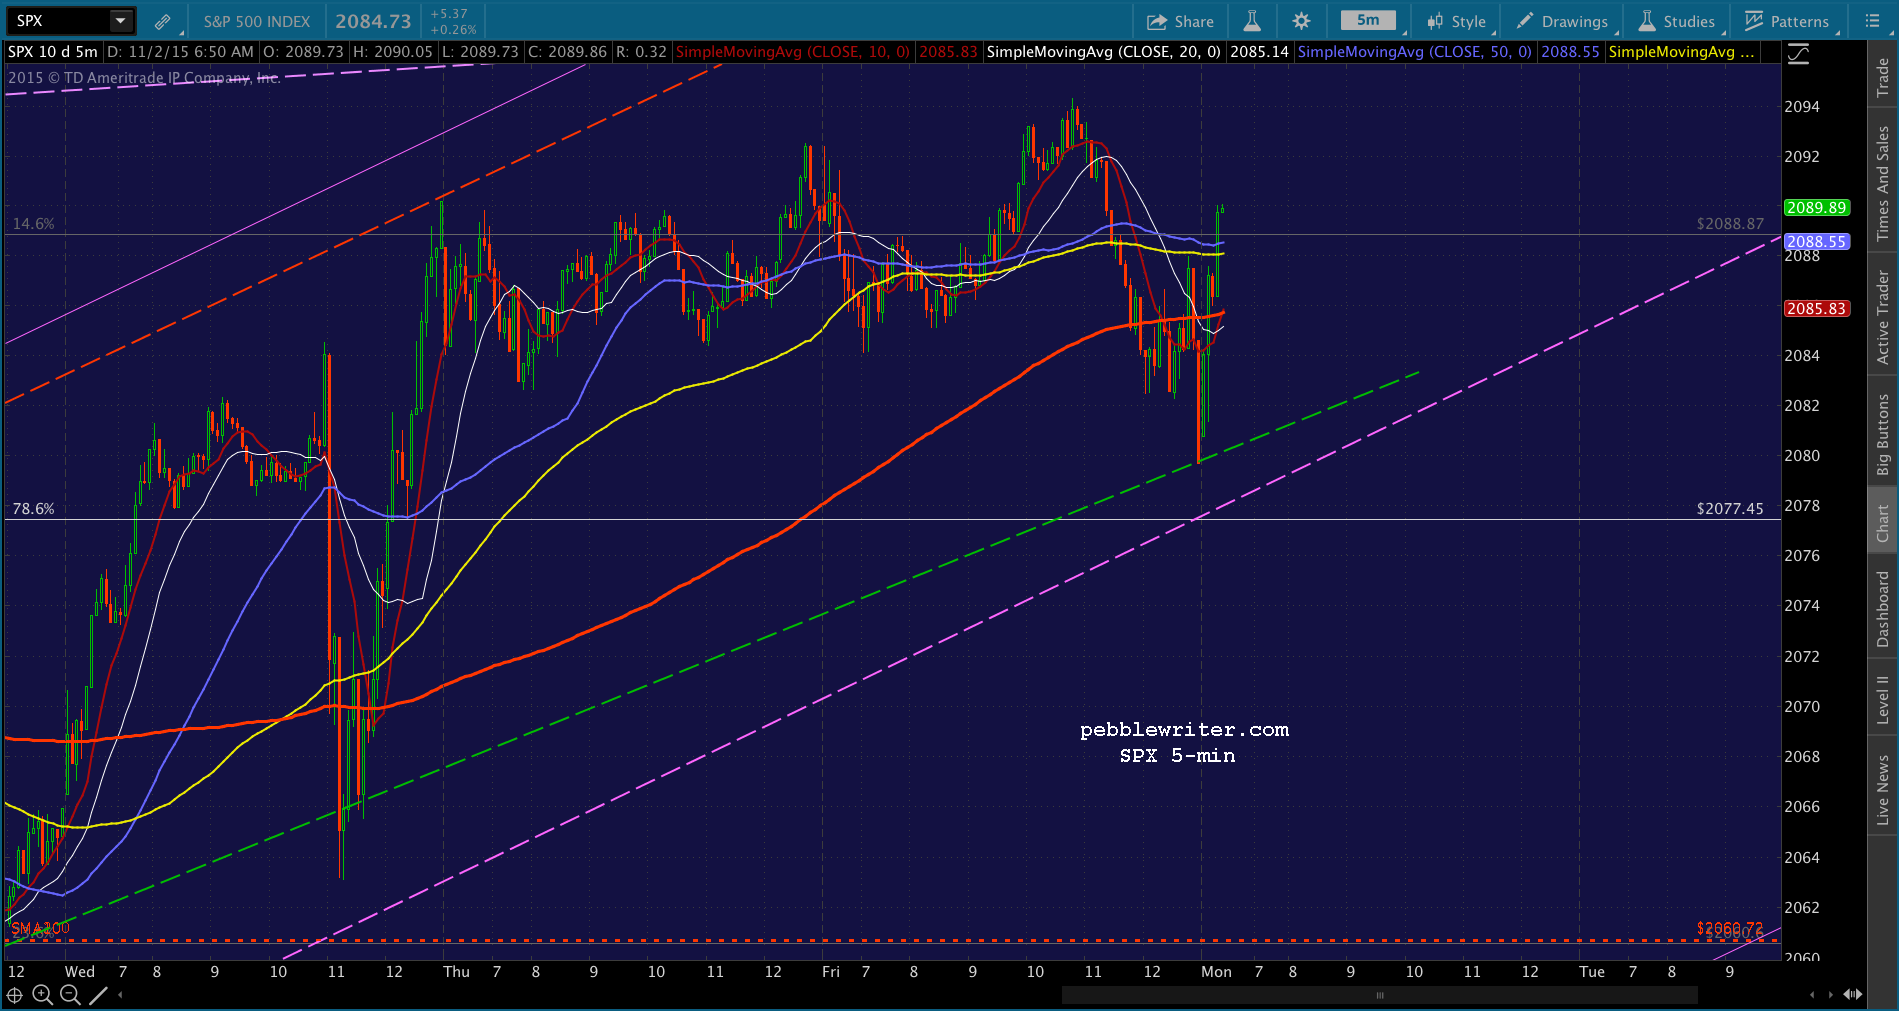Click the SMA200 label on chart
The height and width of the screenshot is (1011, 1899).
pyautogui.click(x=40, y=929)
